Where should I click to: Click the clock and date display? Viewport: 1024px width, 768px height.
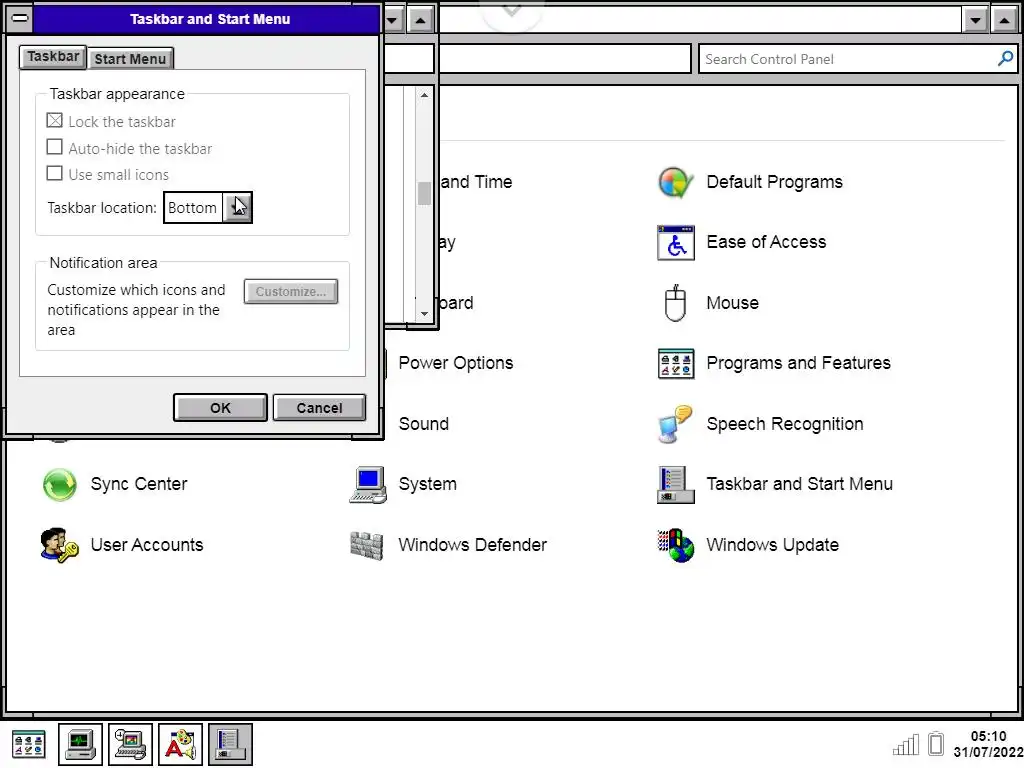(x=988, y=744)
